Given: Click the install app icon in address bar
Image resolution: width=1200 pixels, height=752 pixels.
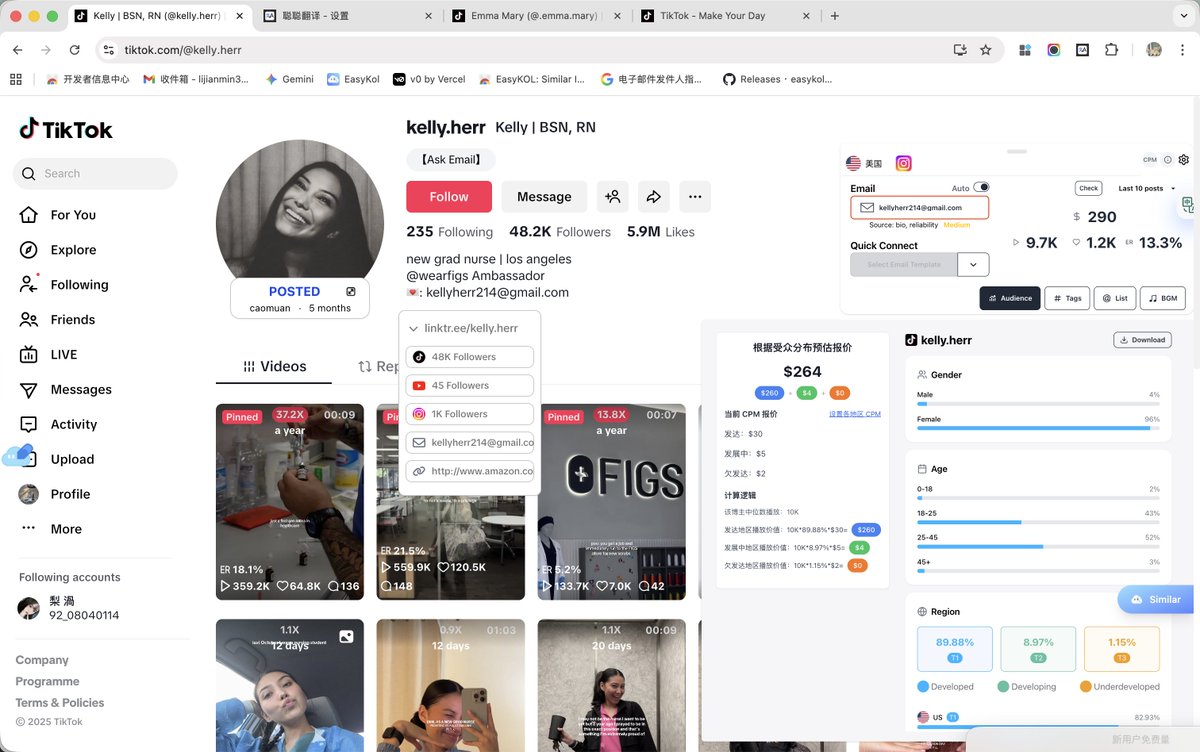Looking at the screenshot, I should coord(960,50).
